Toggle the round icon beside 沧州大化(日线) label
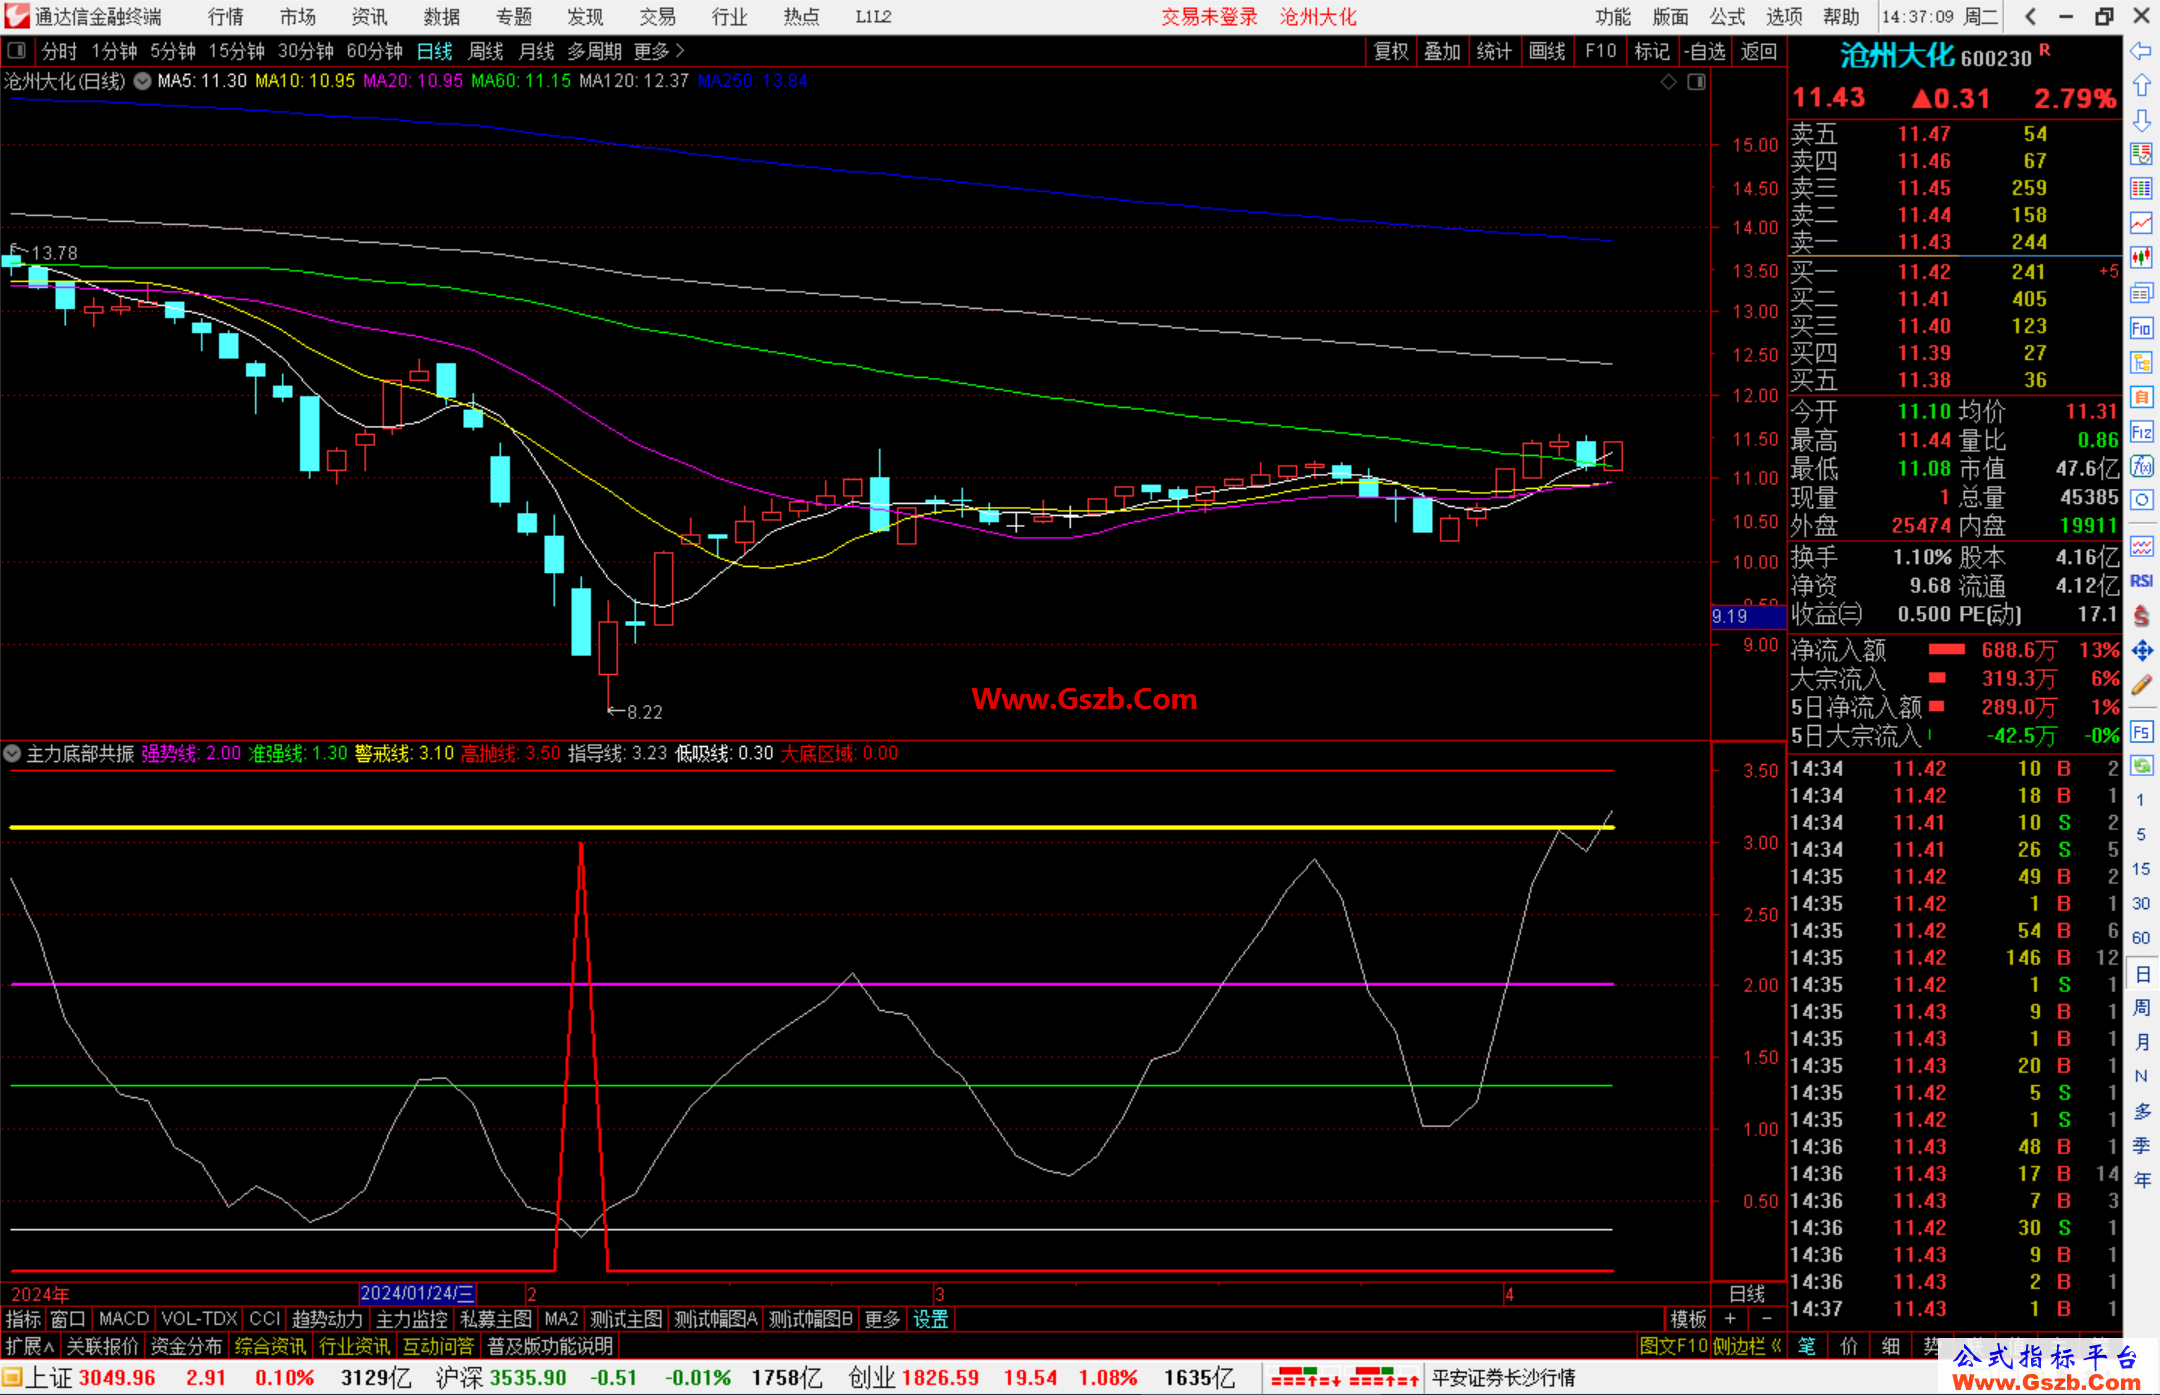 (142, 81)
